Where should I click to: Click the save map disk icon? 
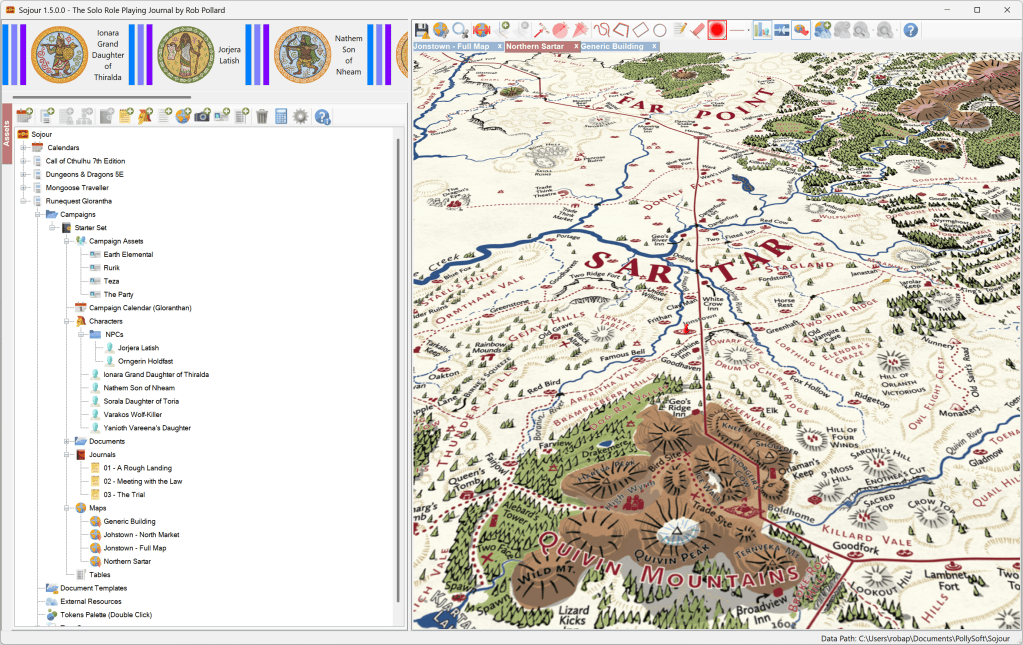pos(422,30)
